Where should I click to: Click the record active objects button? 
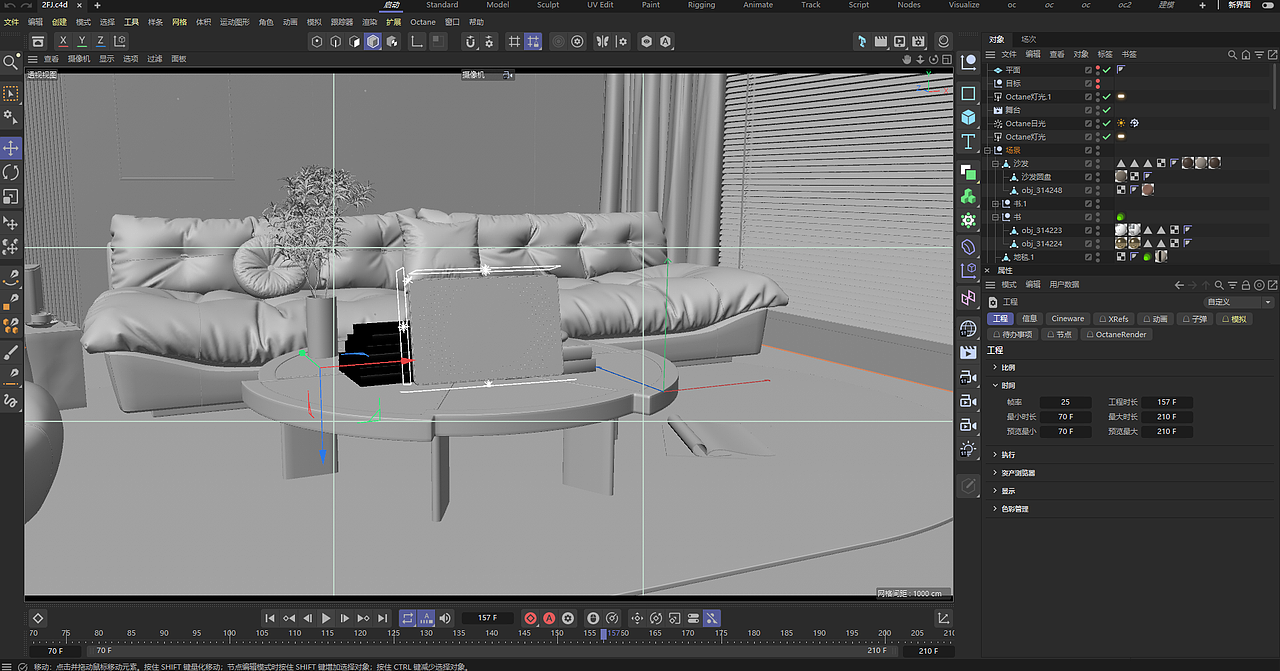pos(531,618)
